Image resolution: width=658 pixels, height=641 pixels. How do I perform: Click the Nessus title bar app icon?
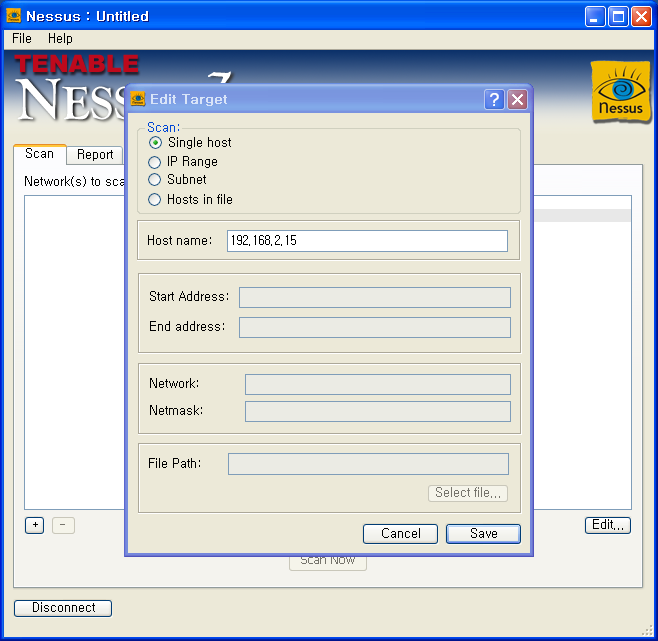13,16
